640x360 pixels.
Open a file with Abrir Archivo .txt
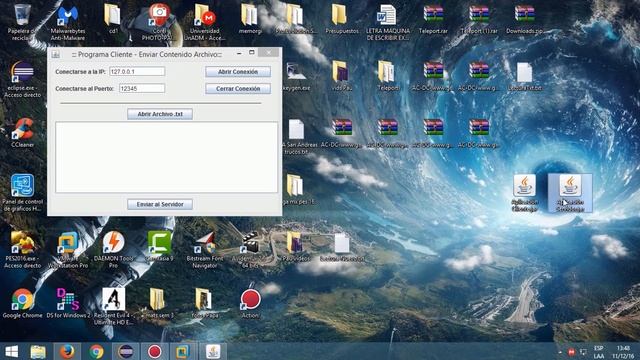tap(160, 114)
